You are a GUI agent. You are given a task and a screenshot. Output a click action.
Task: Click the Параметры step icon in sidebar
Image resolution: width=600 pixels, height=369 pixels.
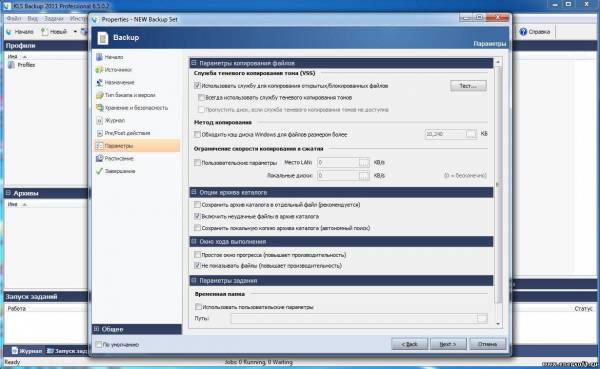pyautogui.click(x=99, y=145)
